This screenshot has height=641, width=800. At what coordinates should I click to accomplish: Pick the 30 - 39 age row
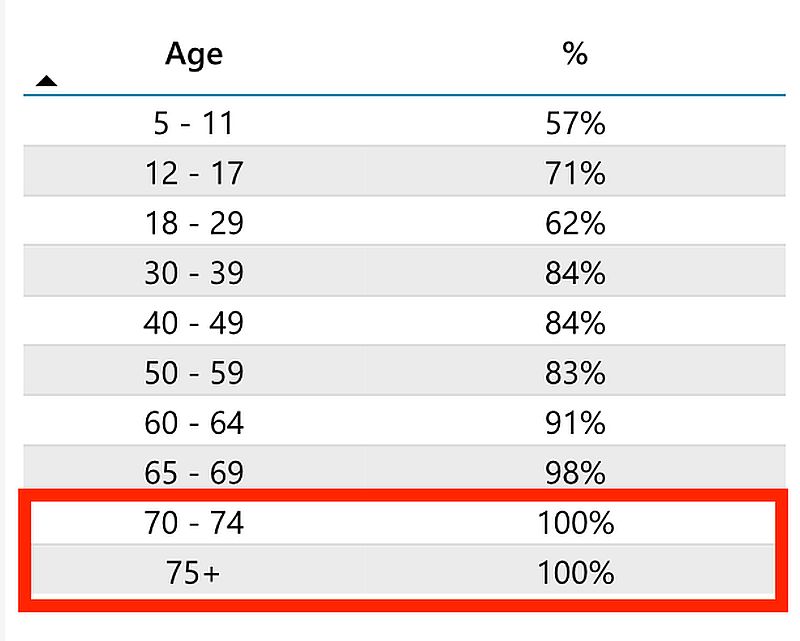(x=194, y=272)
